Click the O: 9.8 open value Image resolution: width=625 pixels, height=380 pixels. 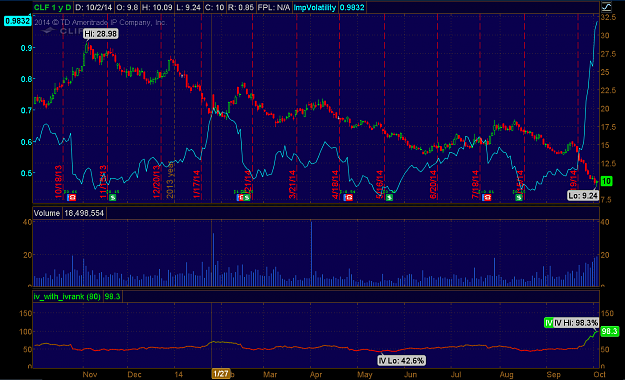click(x=127, y=7)
